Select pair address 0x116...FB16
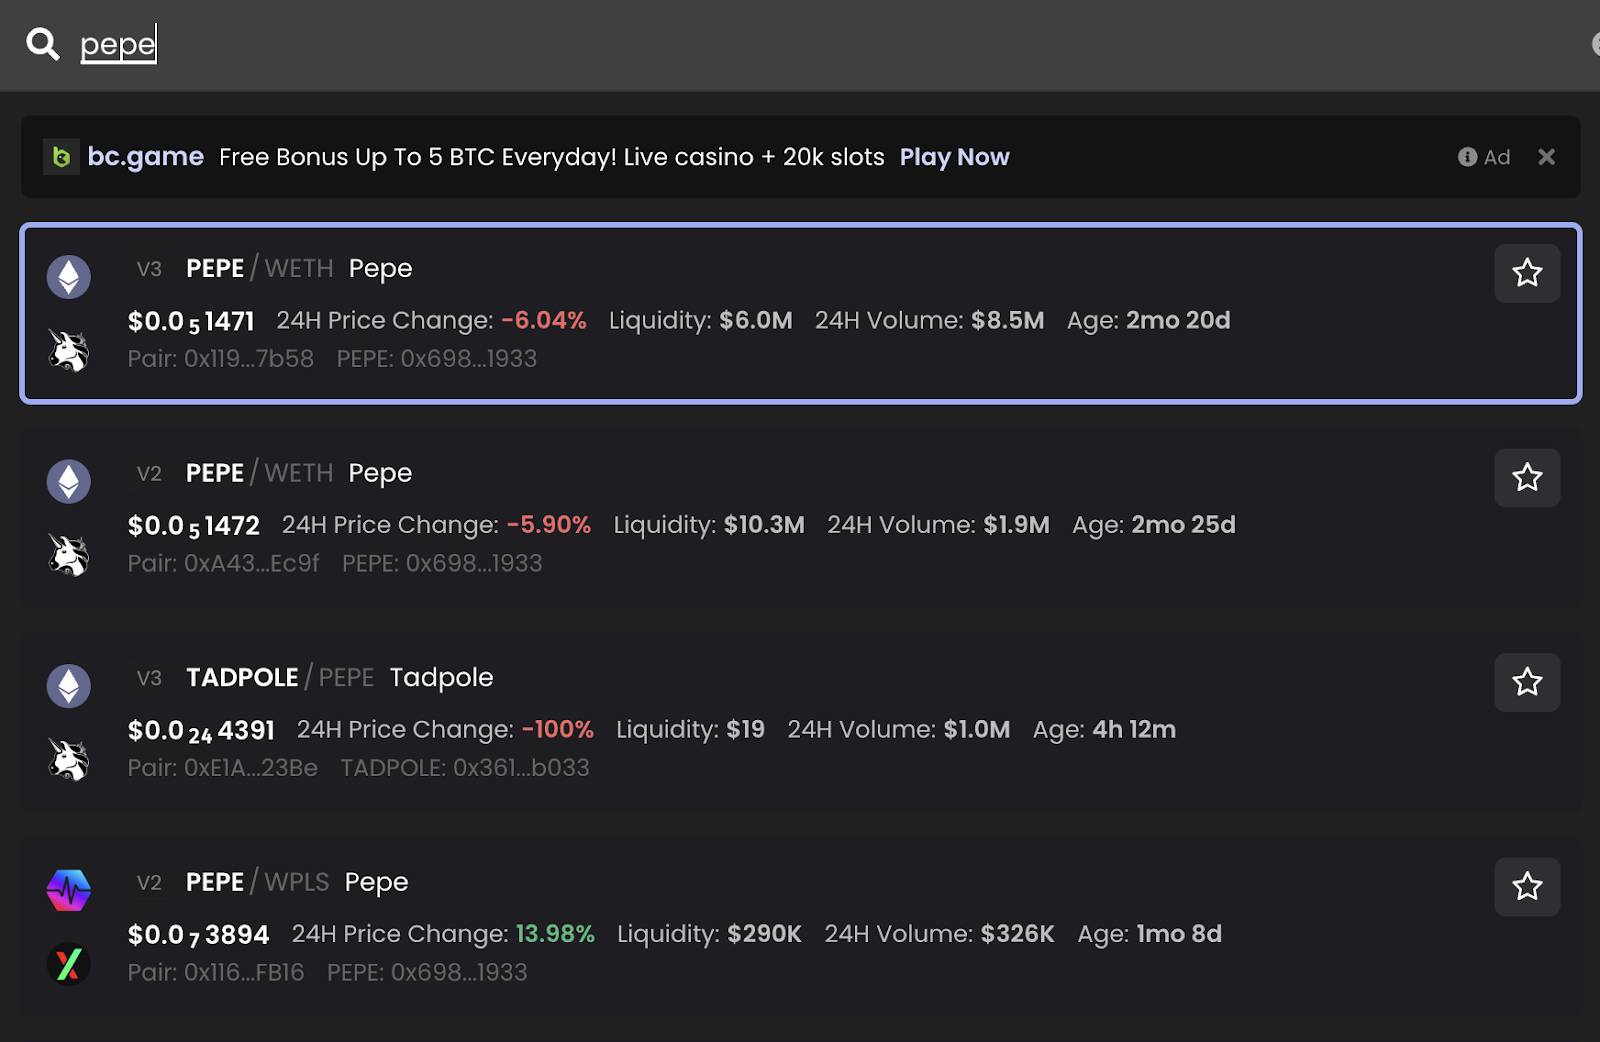The width and height of the screenshot is (1600, 1042). click(x=244, y=973)
